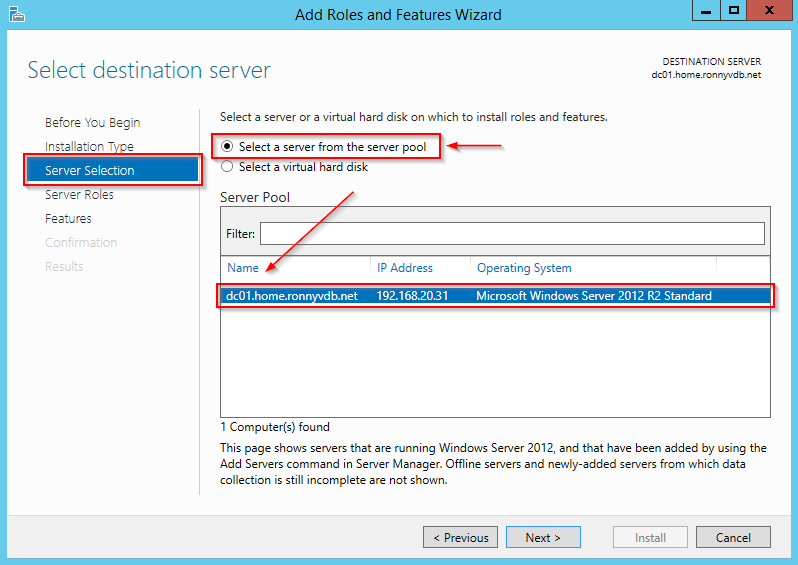
Task: Click into the Filter text box
Action: point(512,233)
